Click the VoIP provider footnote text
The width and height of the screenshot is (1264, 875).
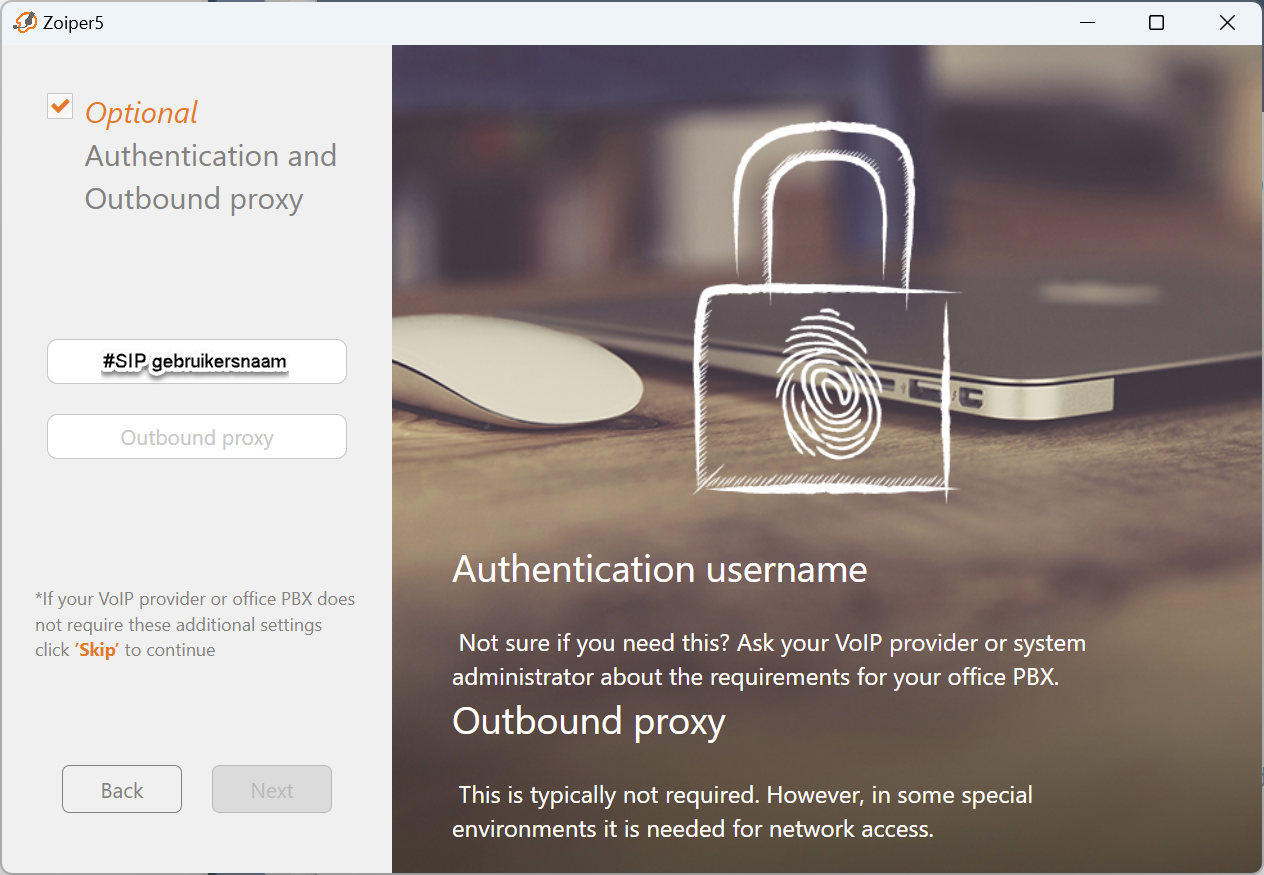pyautogui.click(x=195, y=624)
